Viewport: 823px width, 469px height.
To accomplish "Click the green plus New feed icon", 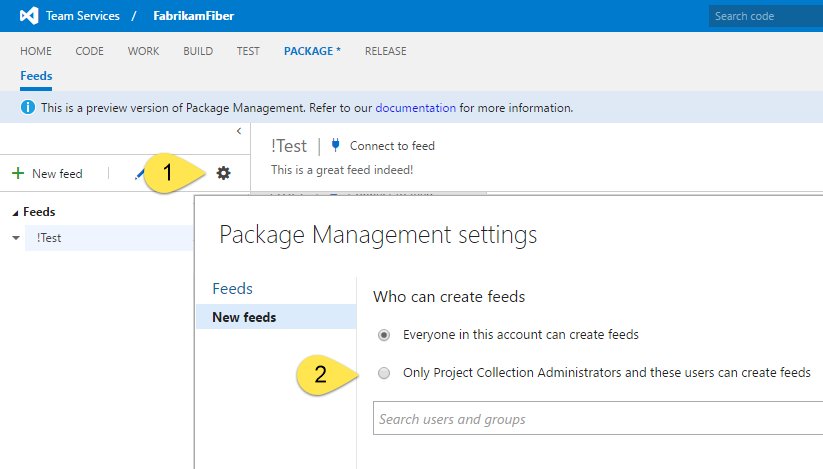I will pos(18,174).
